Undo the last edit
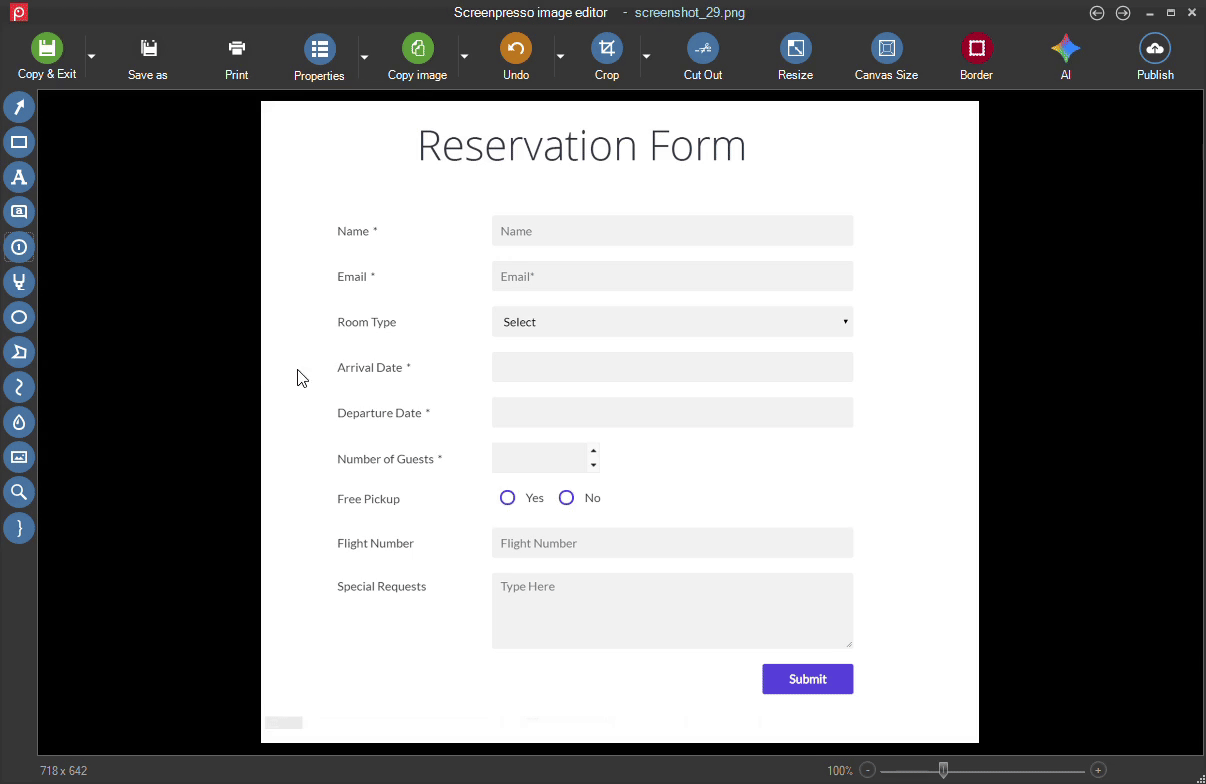This screenshot has width=1206, height=784. pyautogui.click(x=516, y=57)
